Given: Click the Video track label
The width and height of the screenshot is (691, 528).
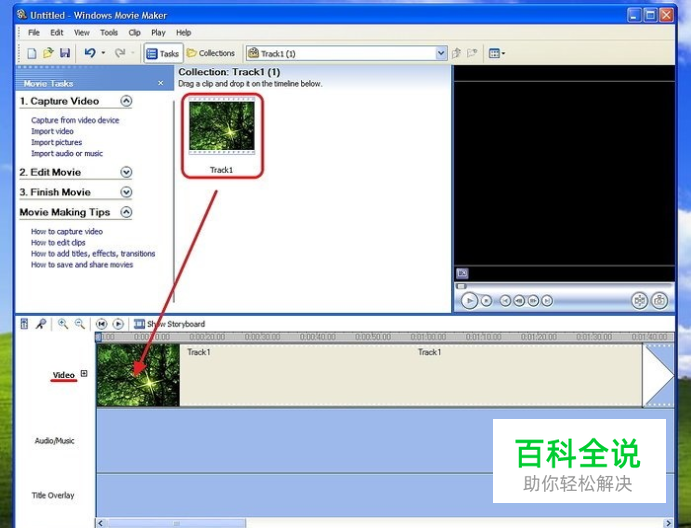Looking at the screenshot, I should point(64,375).
